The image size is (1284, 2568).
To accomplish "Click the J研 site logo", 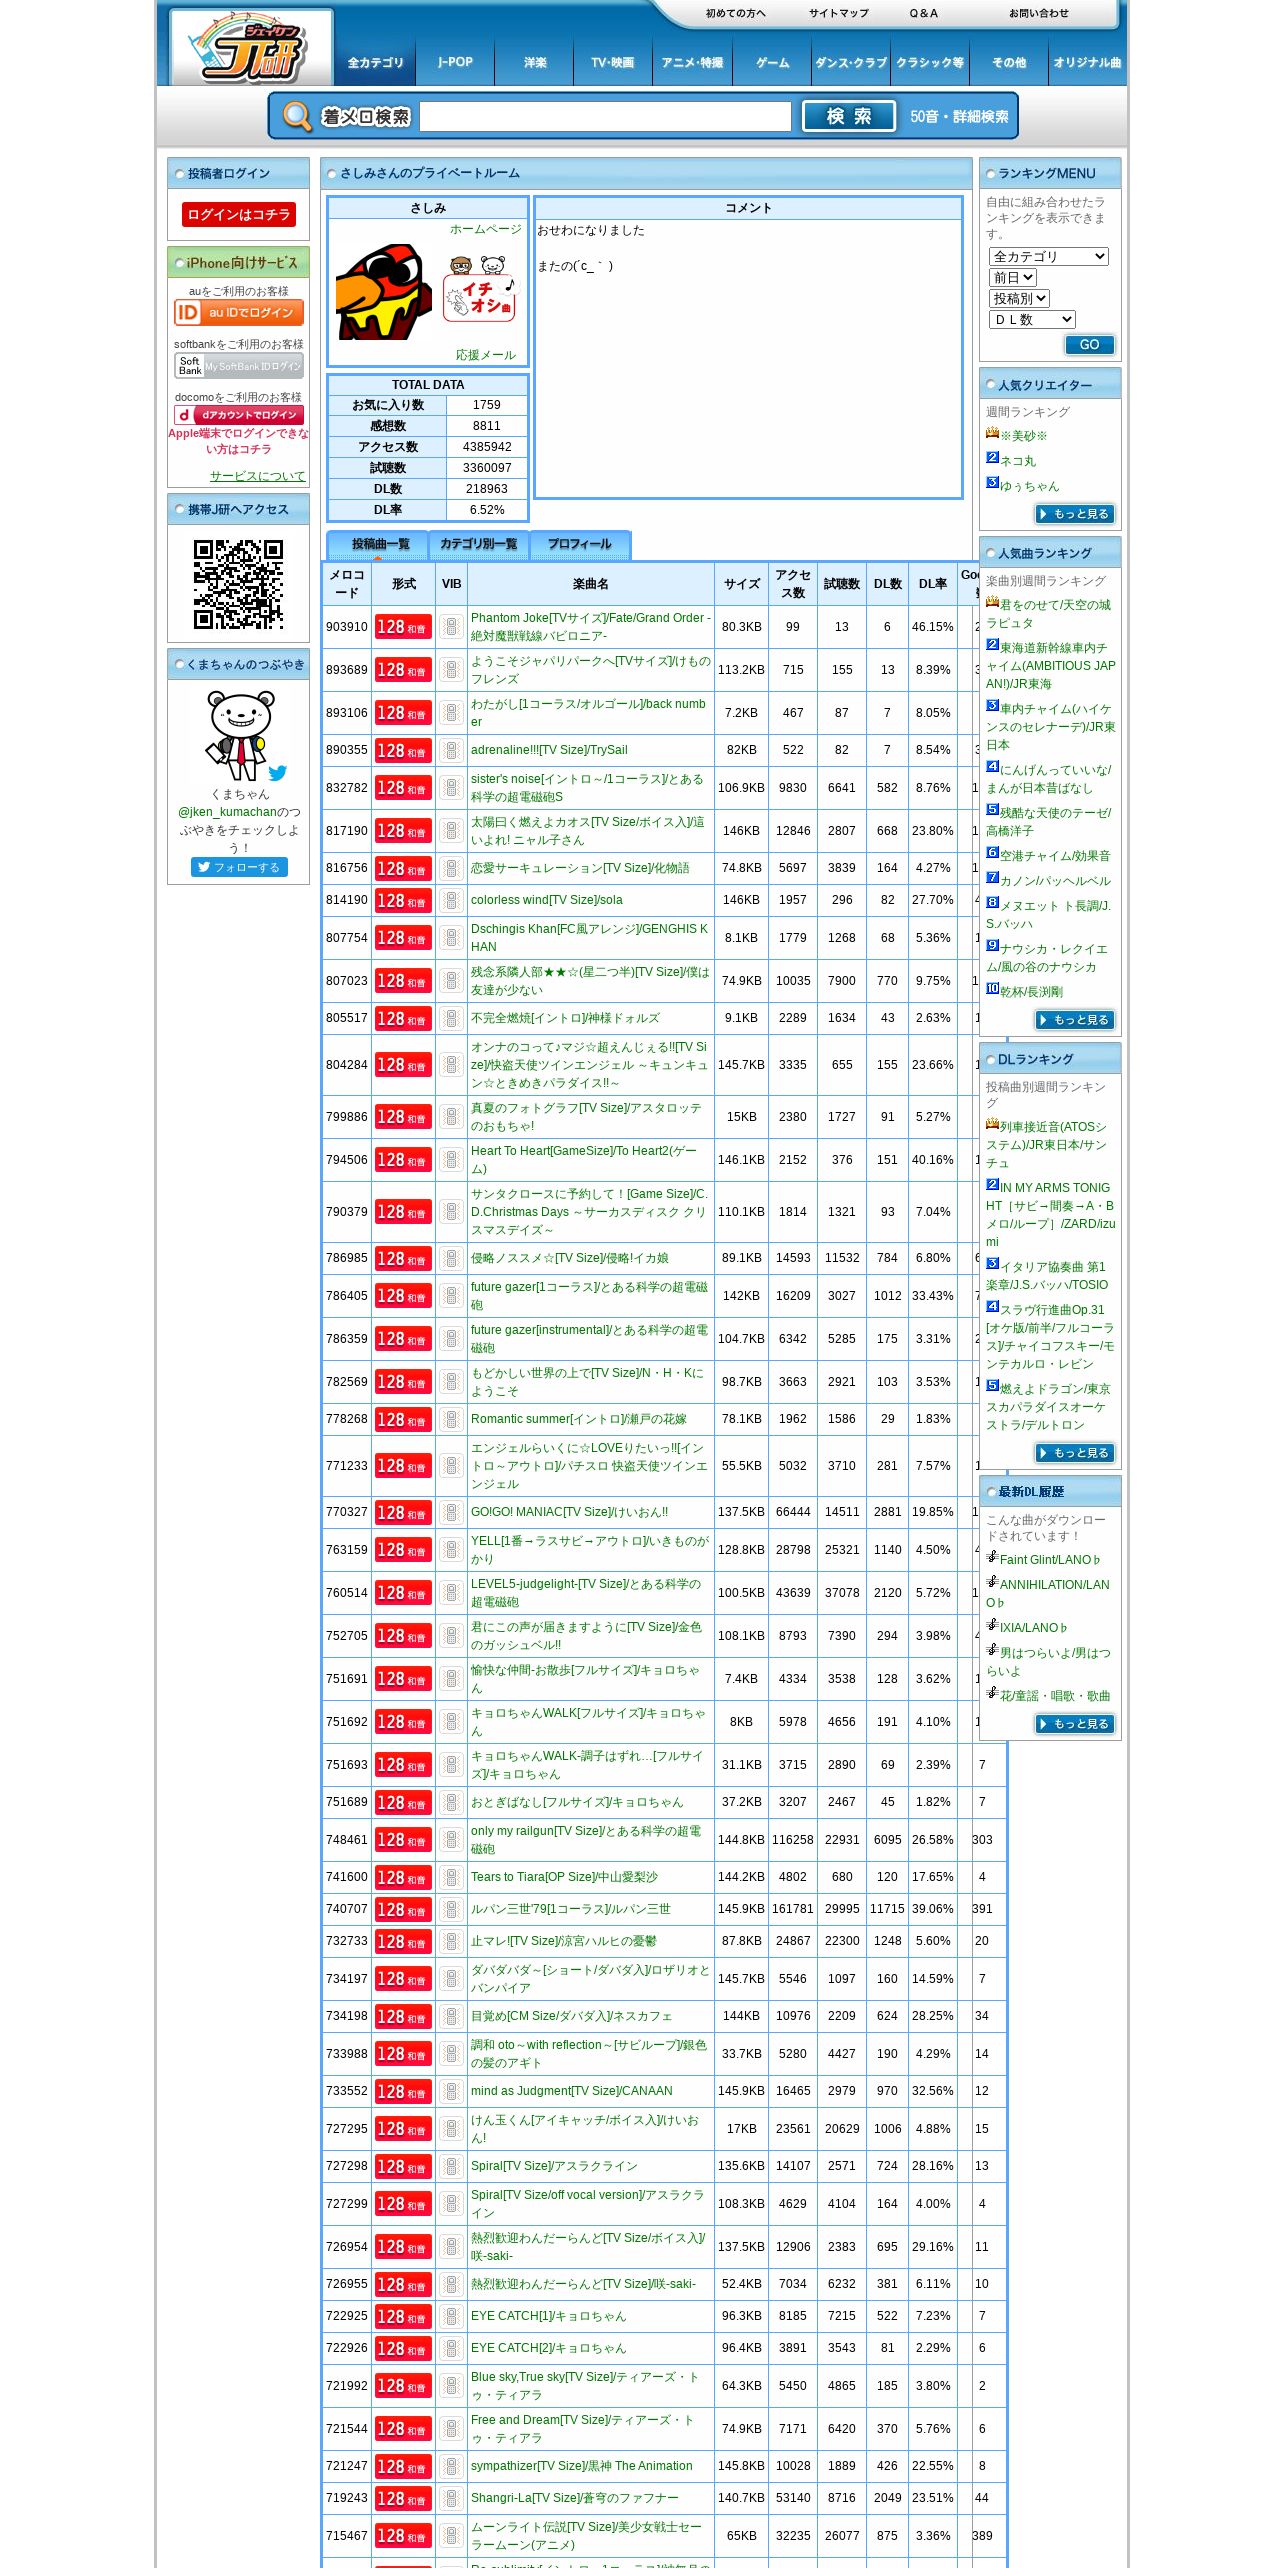I will coord(251,48).
